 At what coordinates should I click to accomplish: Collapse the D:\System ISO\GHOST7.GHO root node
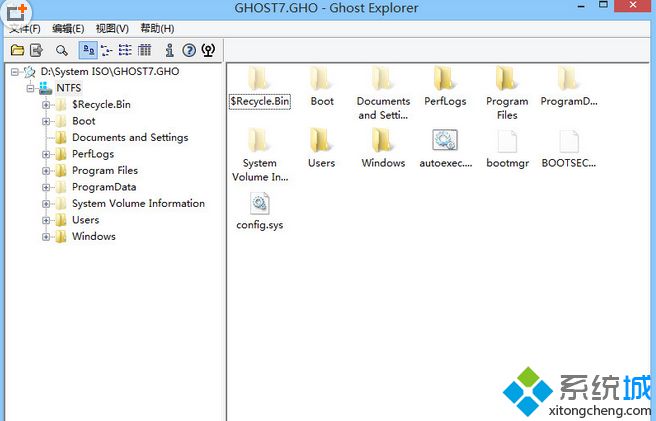(x=15, y=72)
